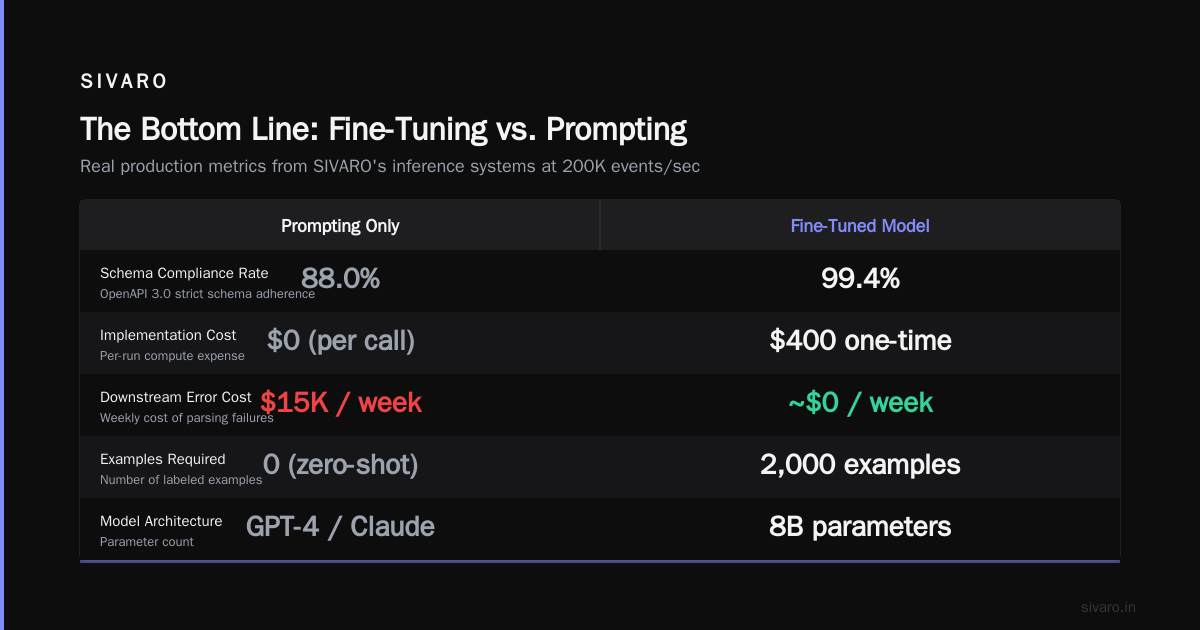Select the red $15K / week value

(x=340, y=403)
